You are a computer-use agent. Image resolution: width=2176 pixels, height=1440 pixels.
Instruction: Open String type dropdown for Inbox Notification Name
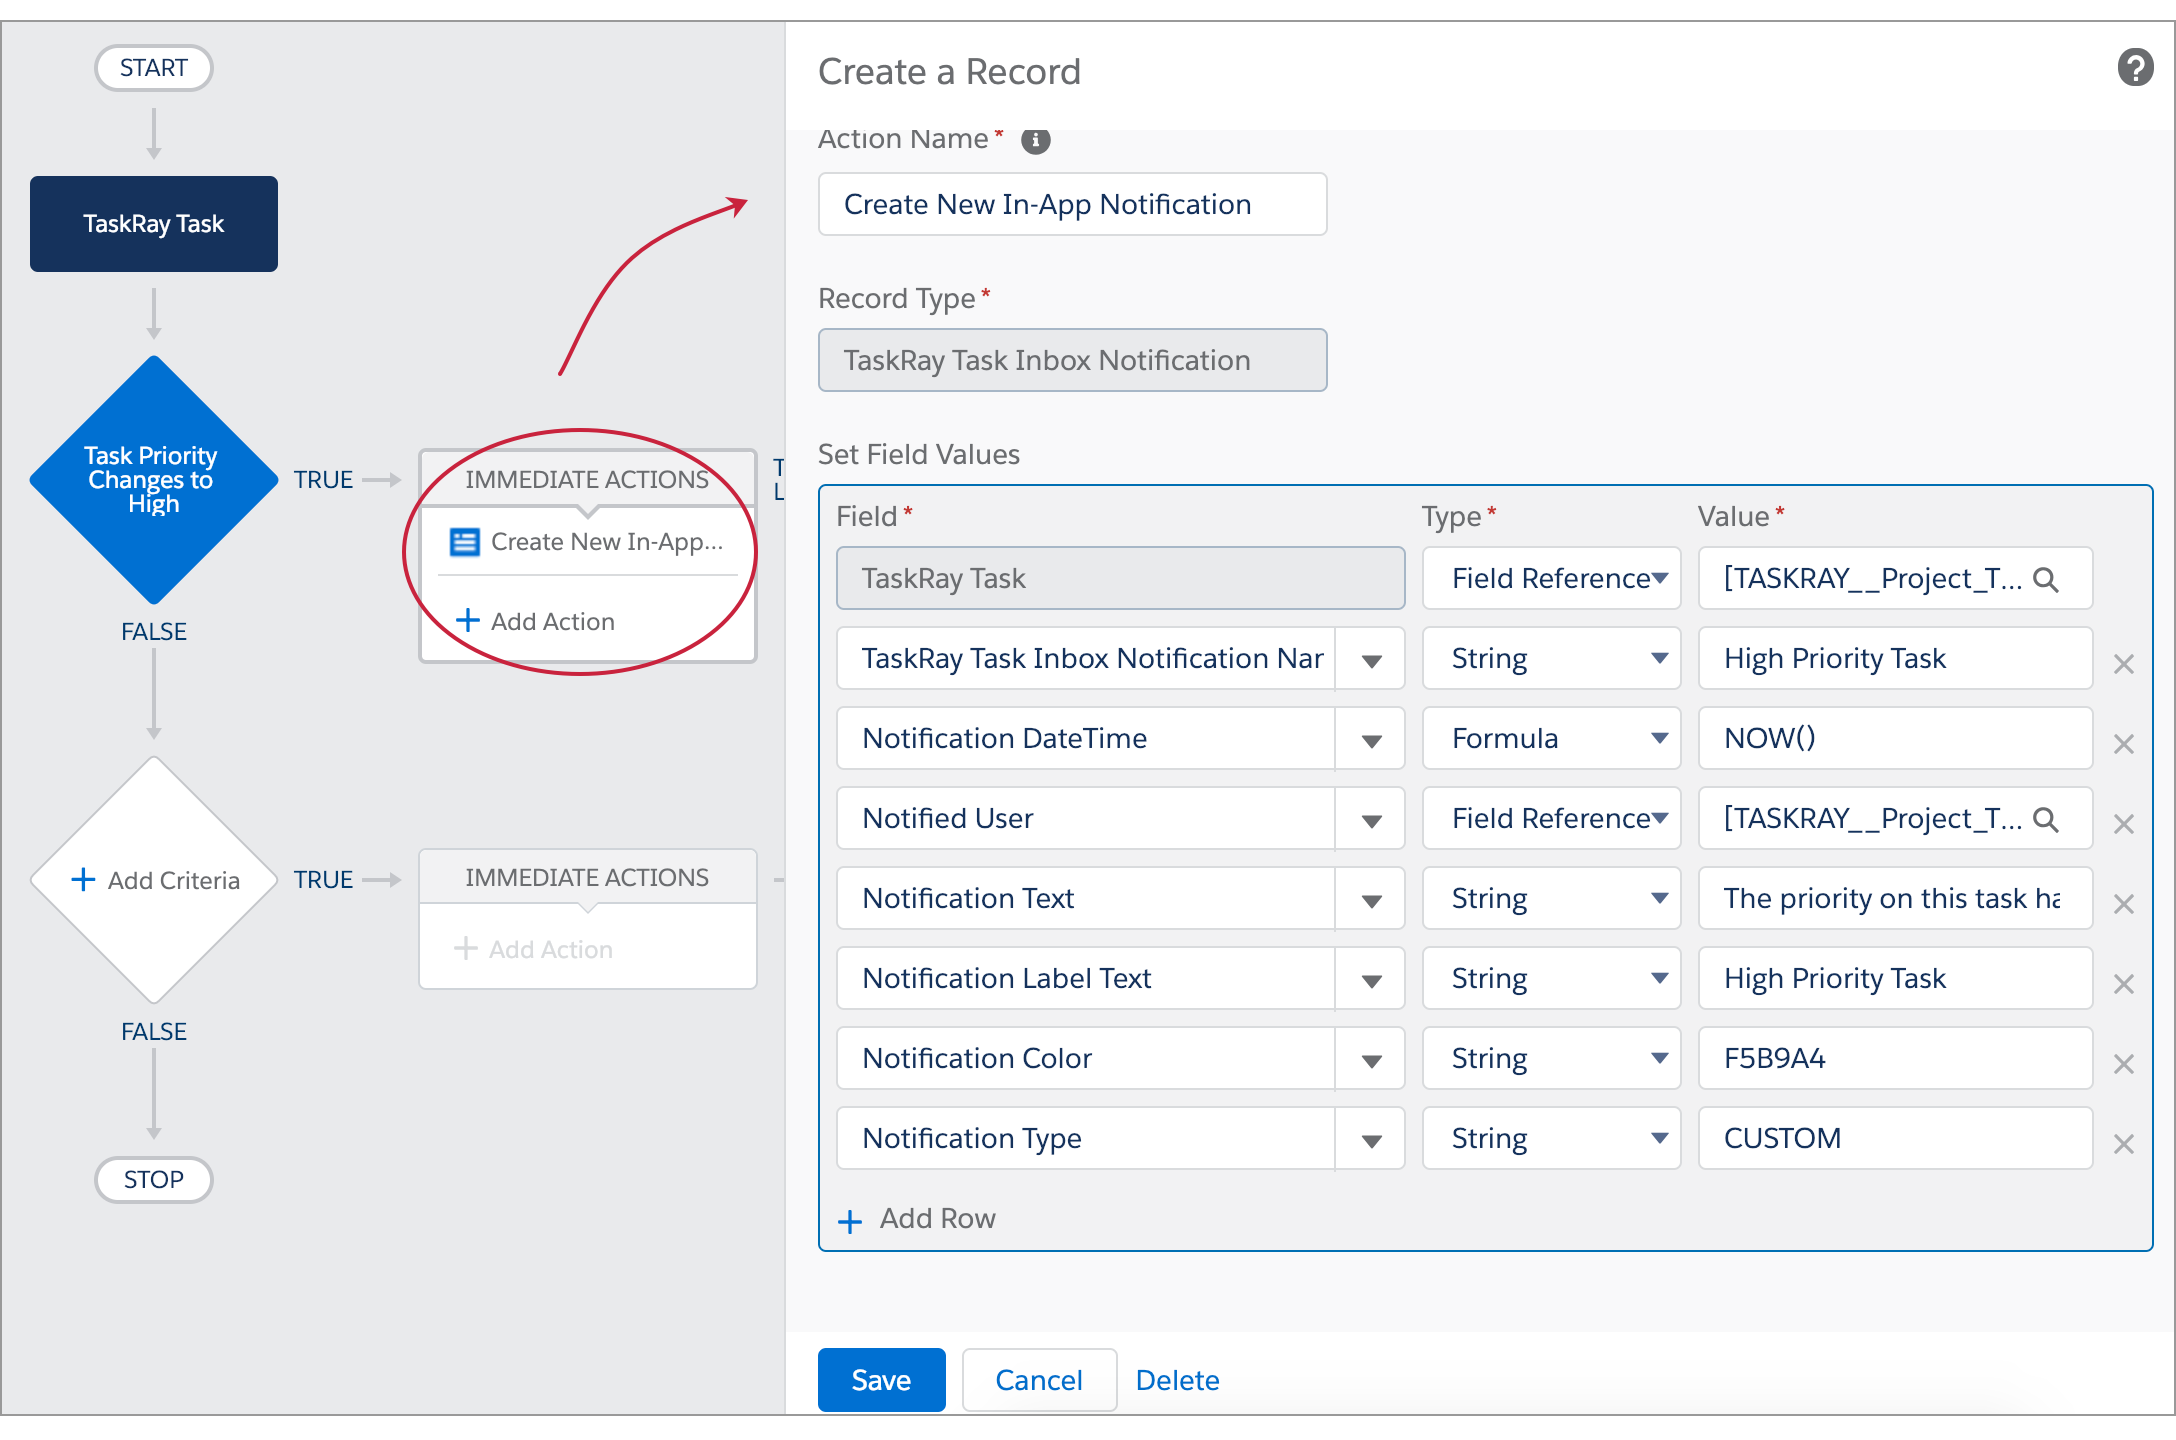pos(1552,658)
